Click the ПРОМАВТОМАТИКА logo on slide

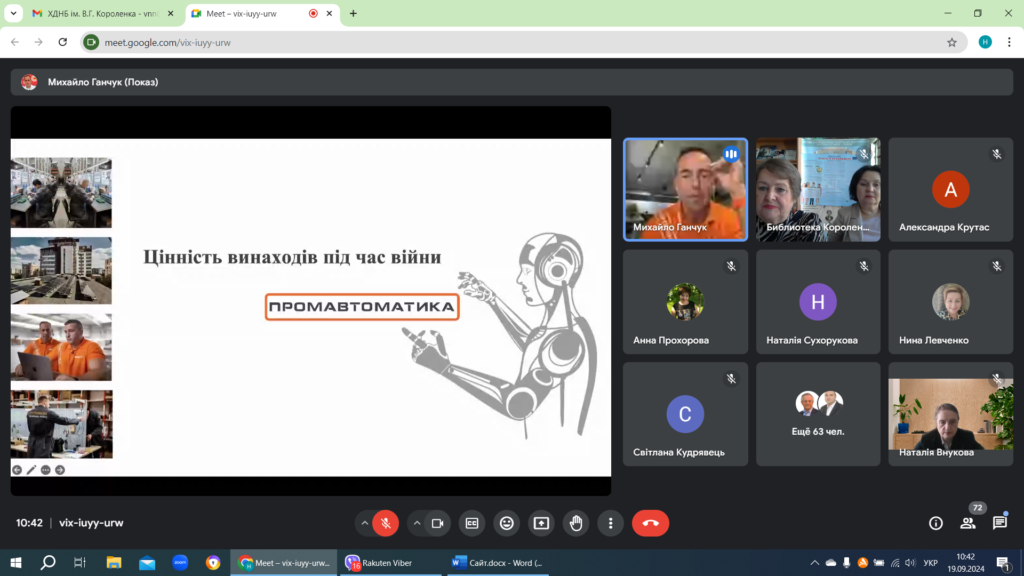click(x=362, y=307)
